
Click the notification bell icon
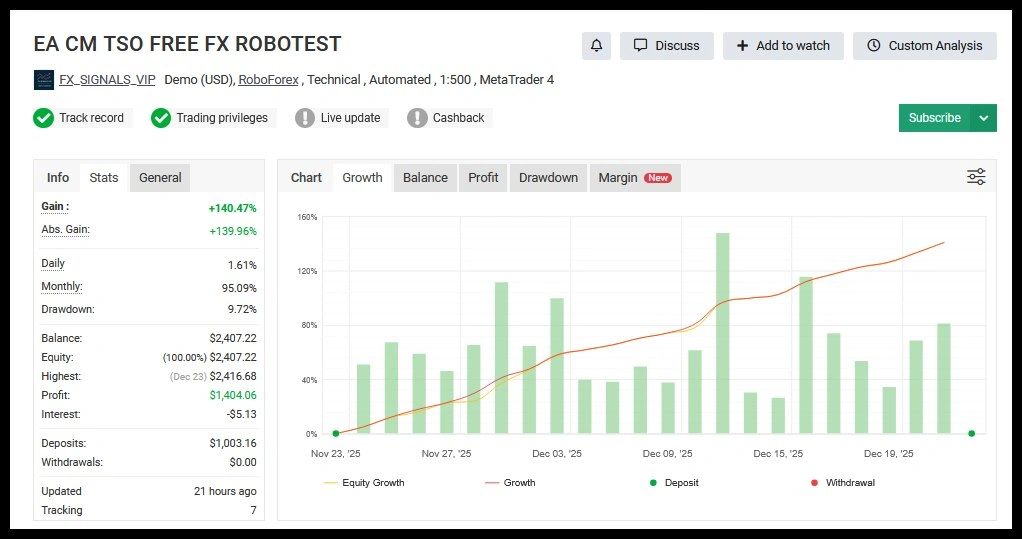point(597,46)
